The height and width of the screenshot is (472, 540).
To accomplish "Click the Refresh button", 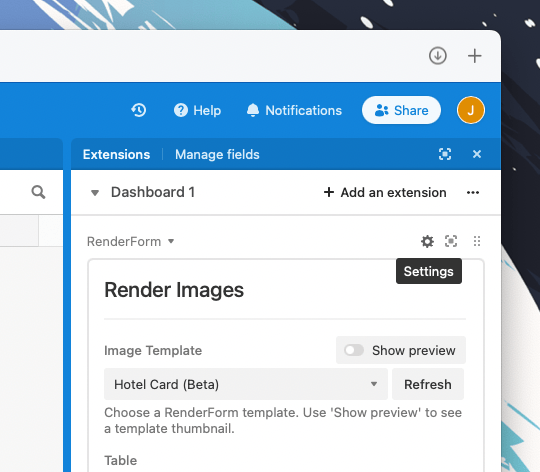I will (x=428, y=384).
